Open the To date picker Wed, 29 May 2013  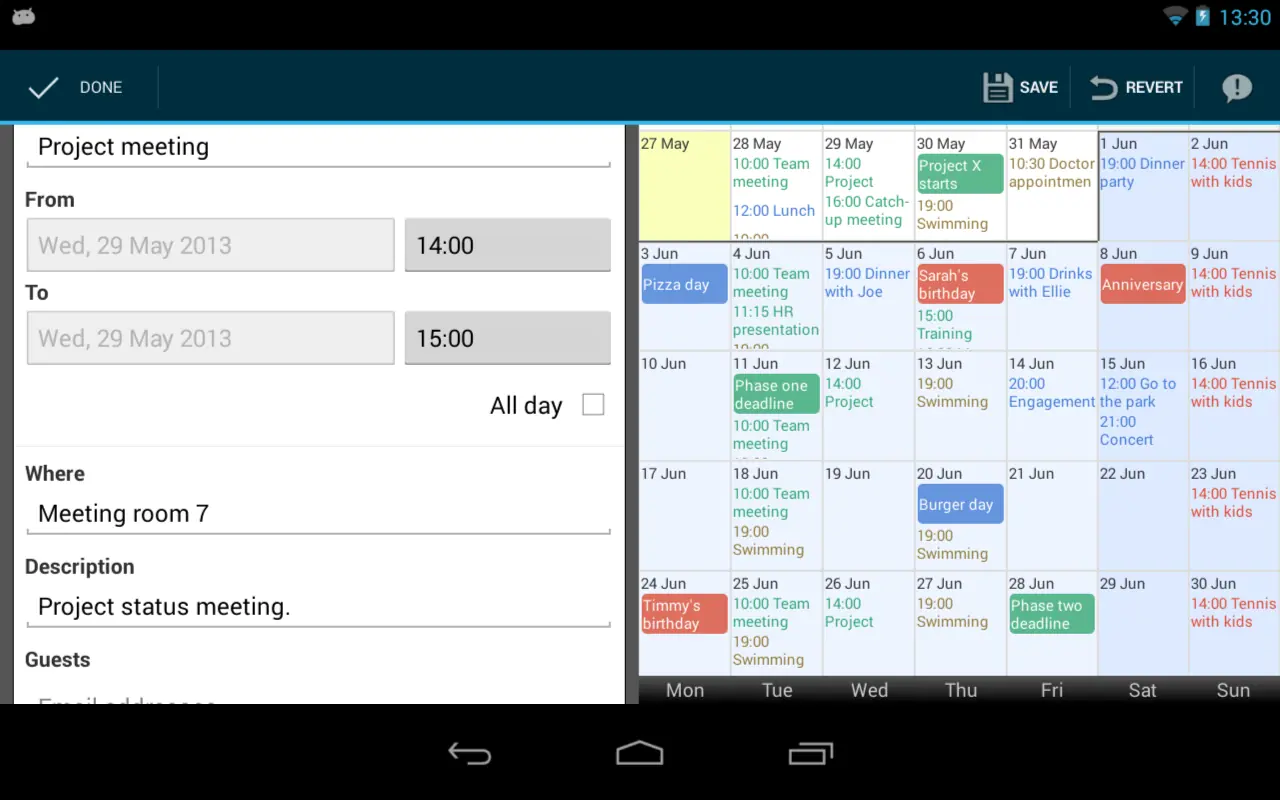[x=210, y=338]
